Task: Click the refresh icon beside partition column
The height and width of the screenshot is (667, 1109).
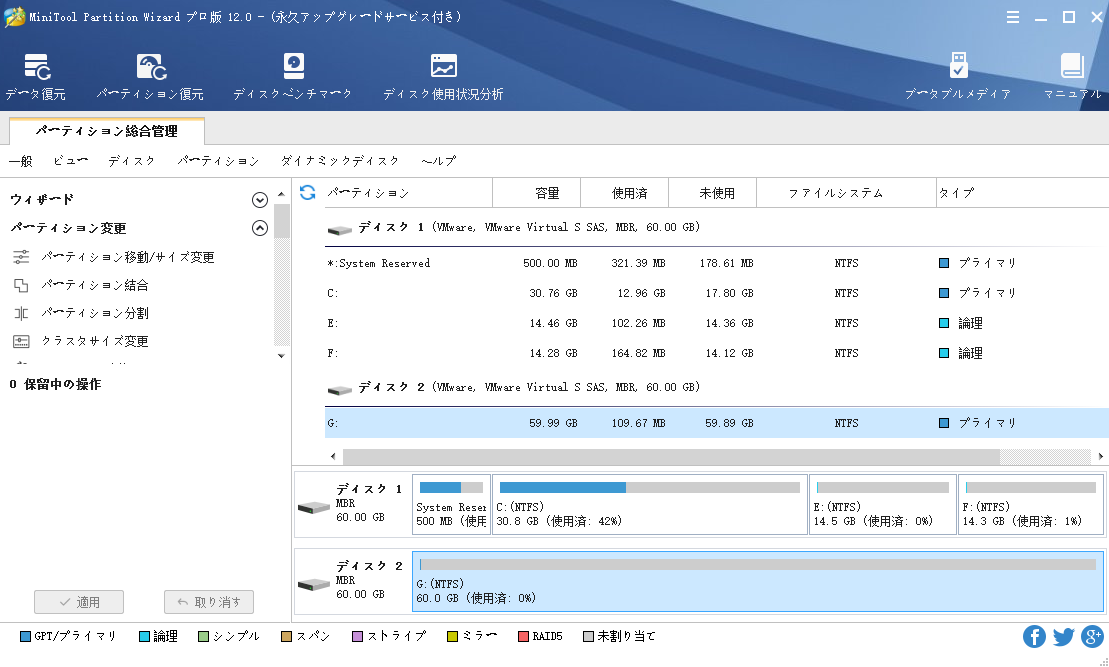Action: 308,192
